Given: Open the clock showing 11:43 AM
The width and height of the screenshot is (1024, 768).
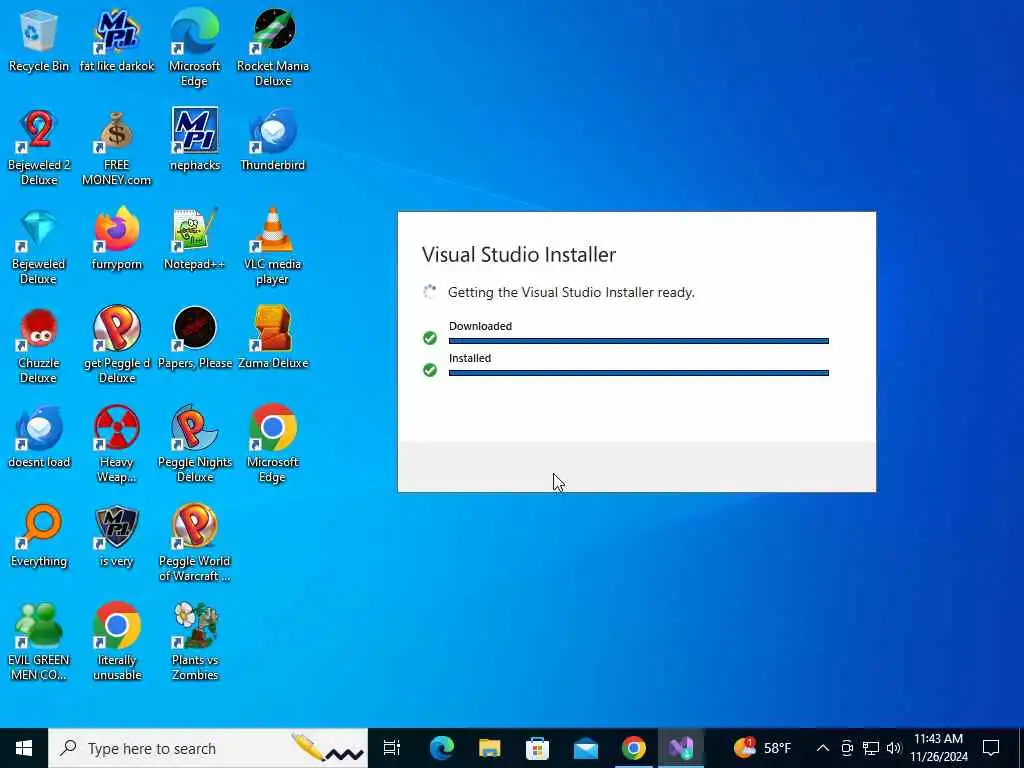Looking at the screenshot, I should tap(938, 748).
